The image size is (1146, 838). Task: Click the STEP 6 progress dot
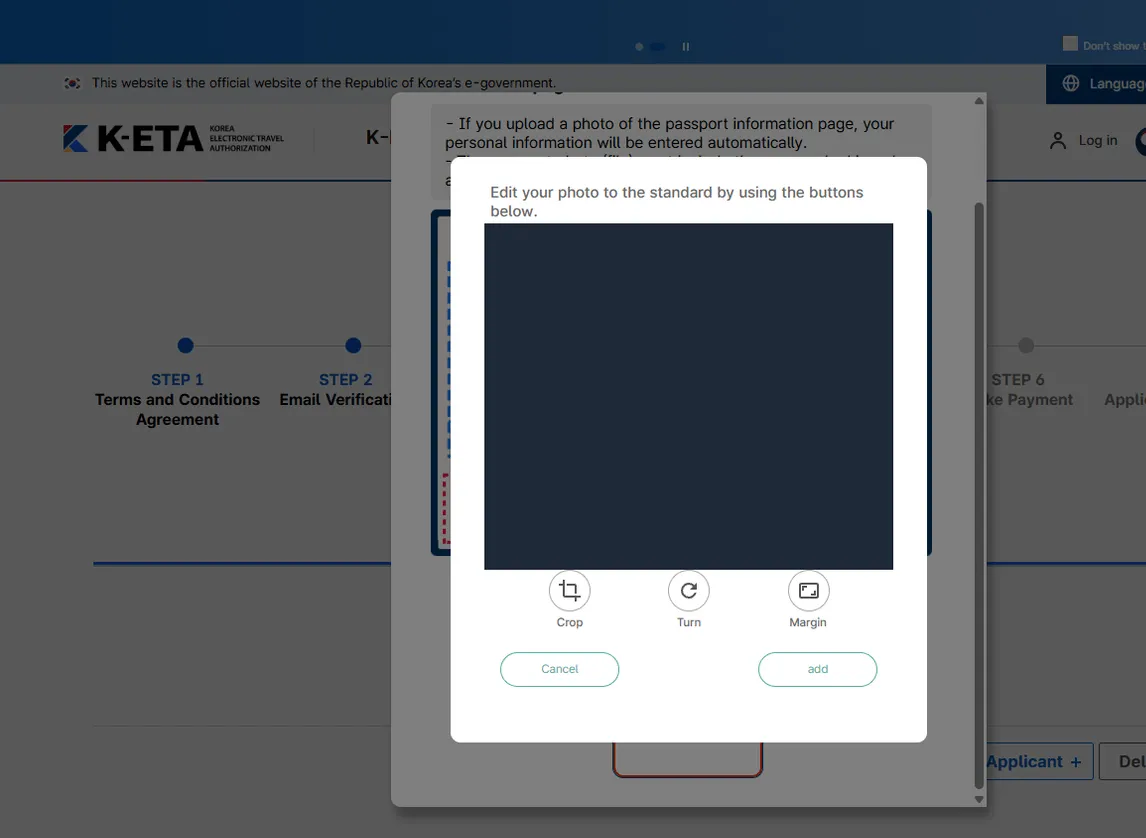pos(1026,346)
